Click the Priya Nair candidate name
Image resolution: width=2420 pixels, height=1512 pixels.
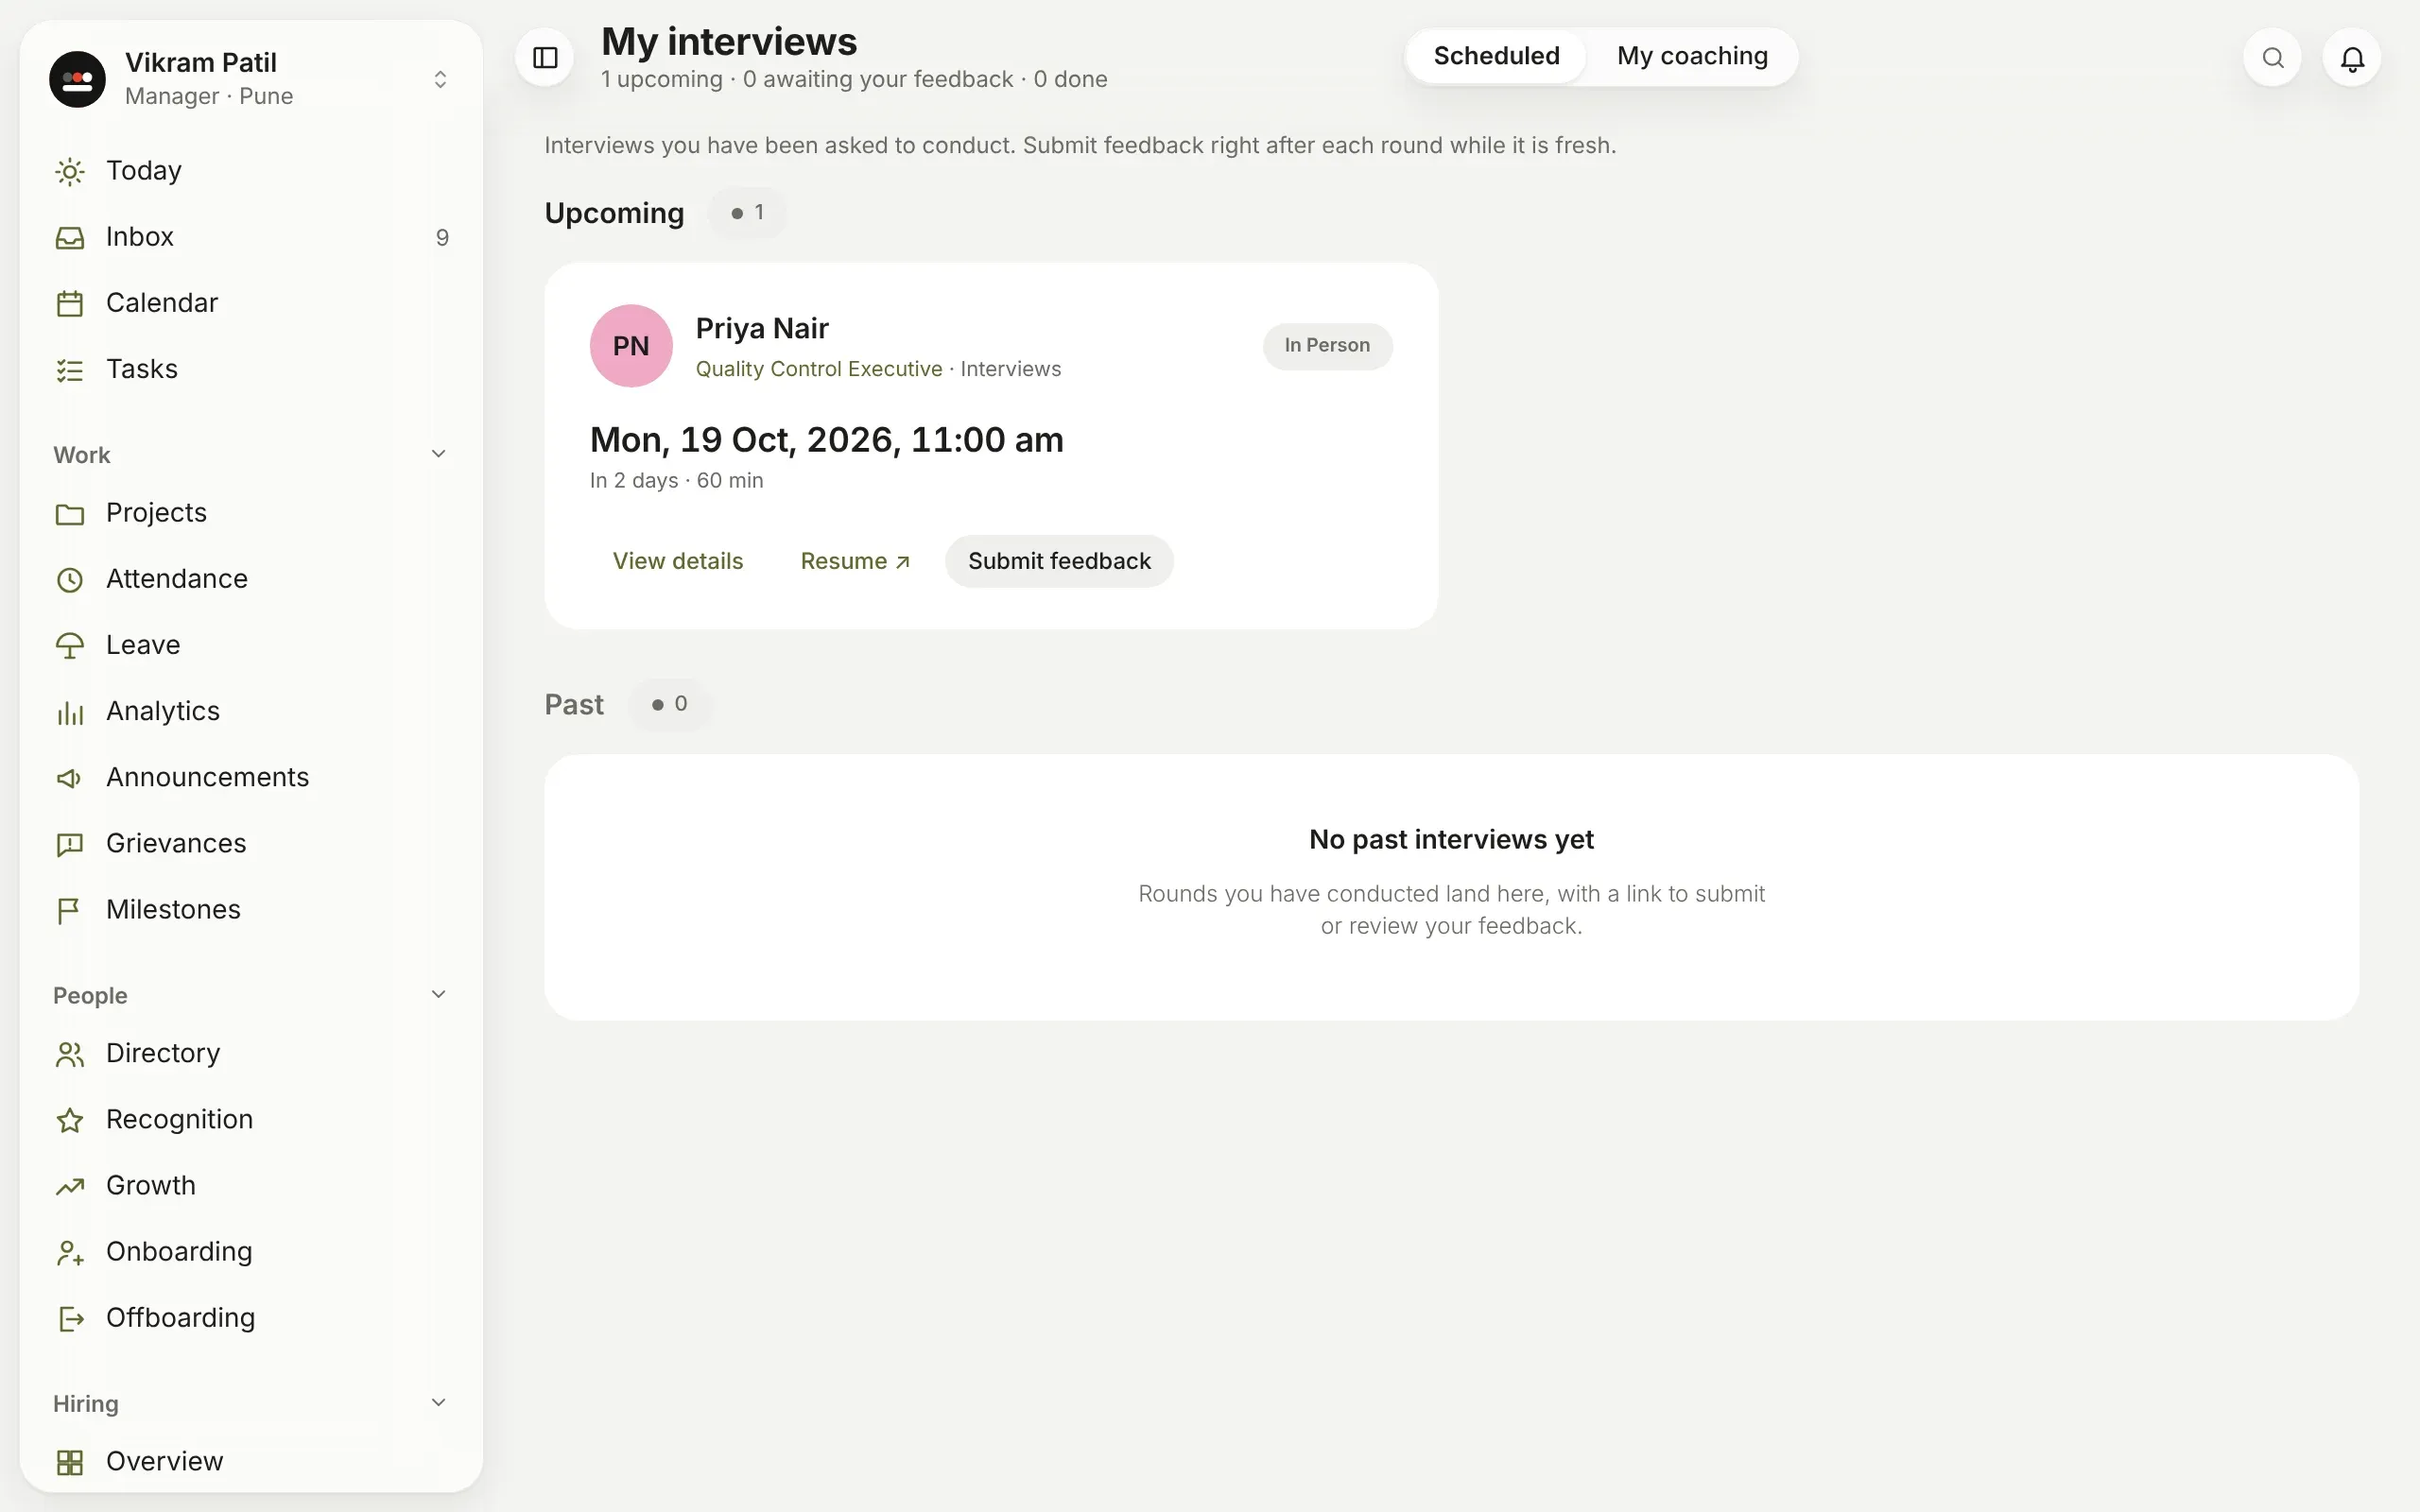(x=762, y=328)
